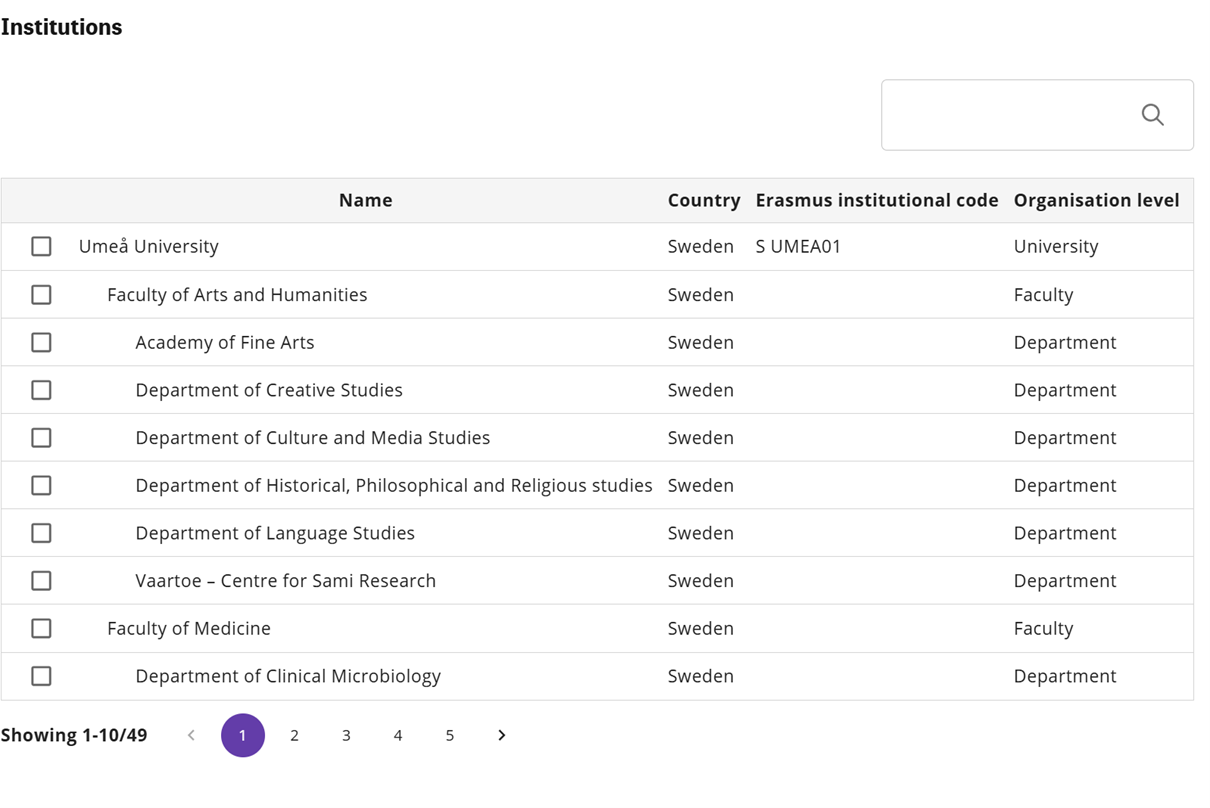Viewport: 1210px width, 808px height.
Task: Click the search magnifier icon
Action: click(1152, 115)
